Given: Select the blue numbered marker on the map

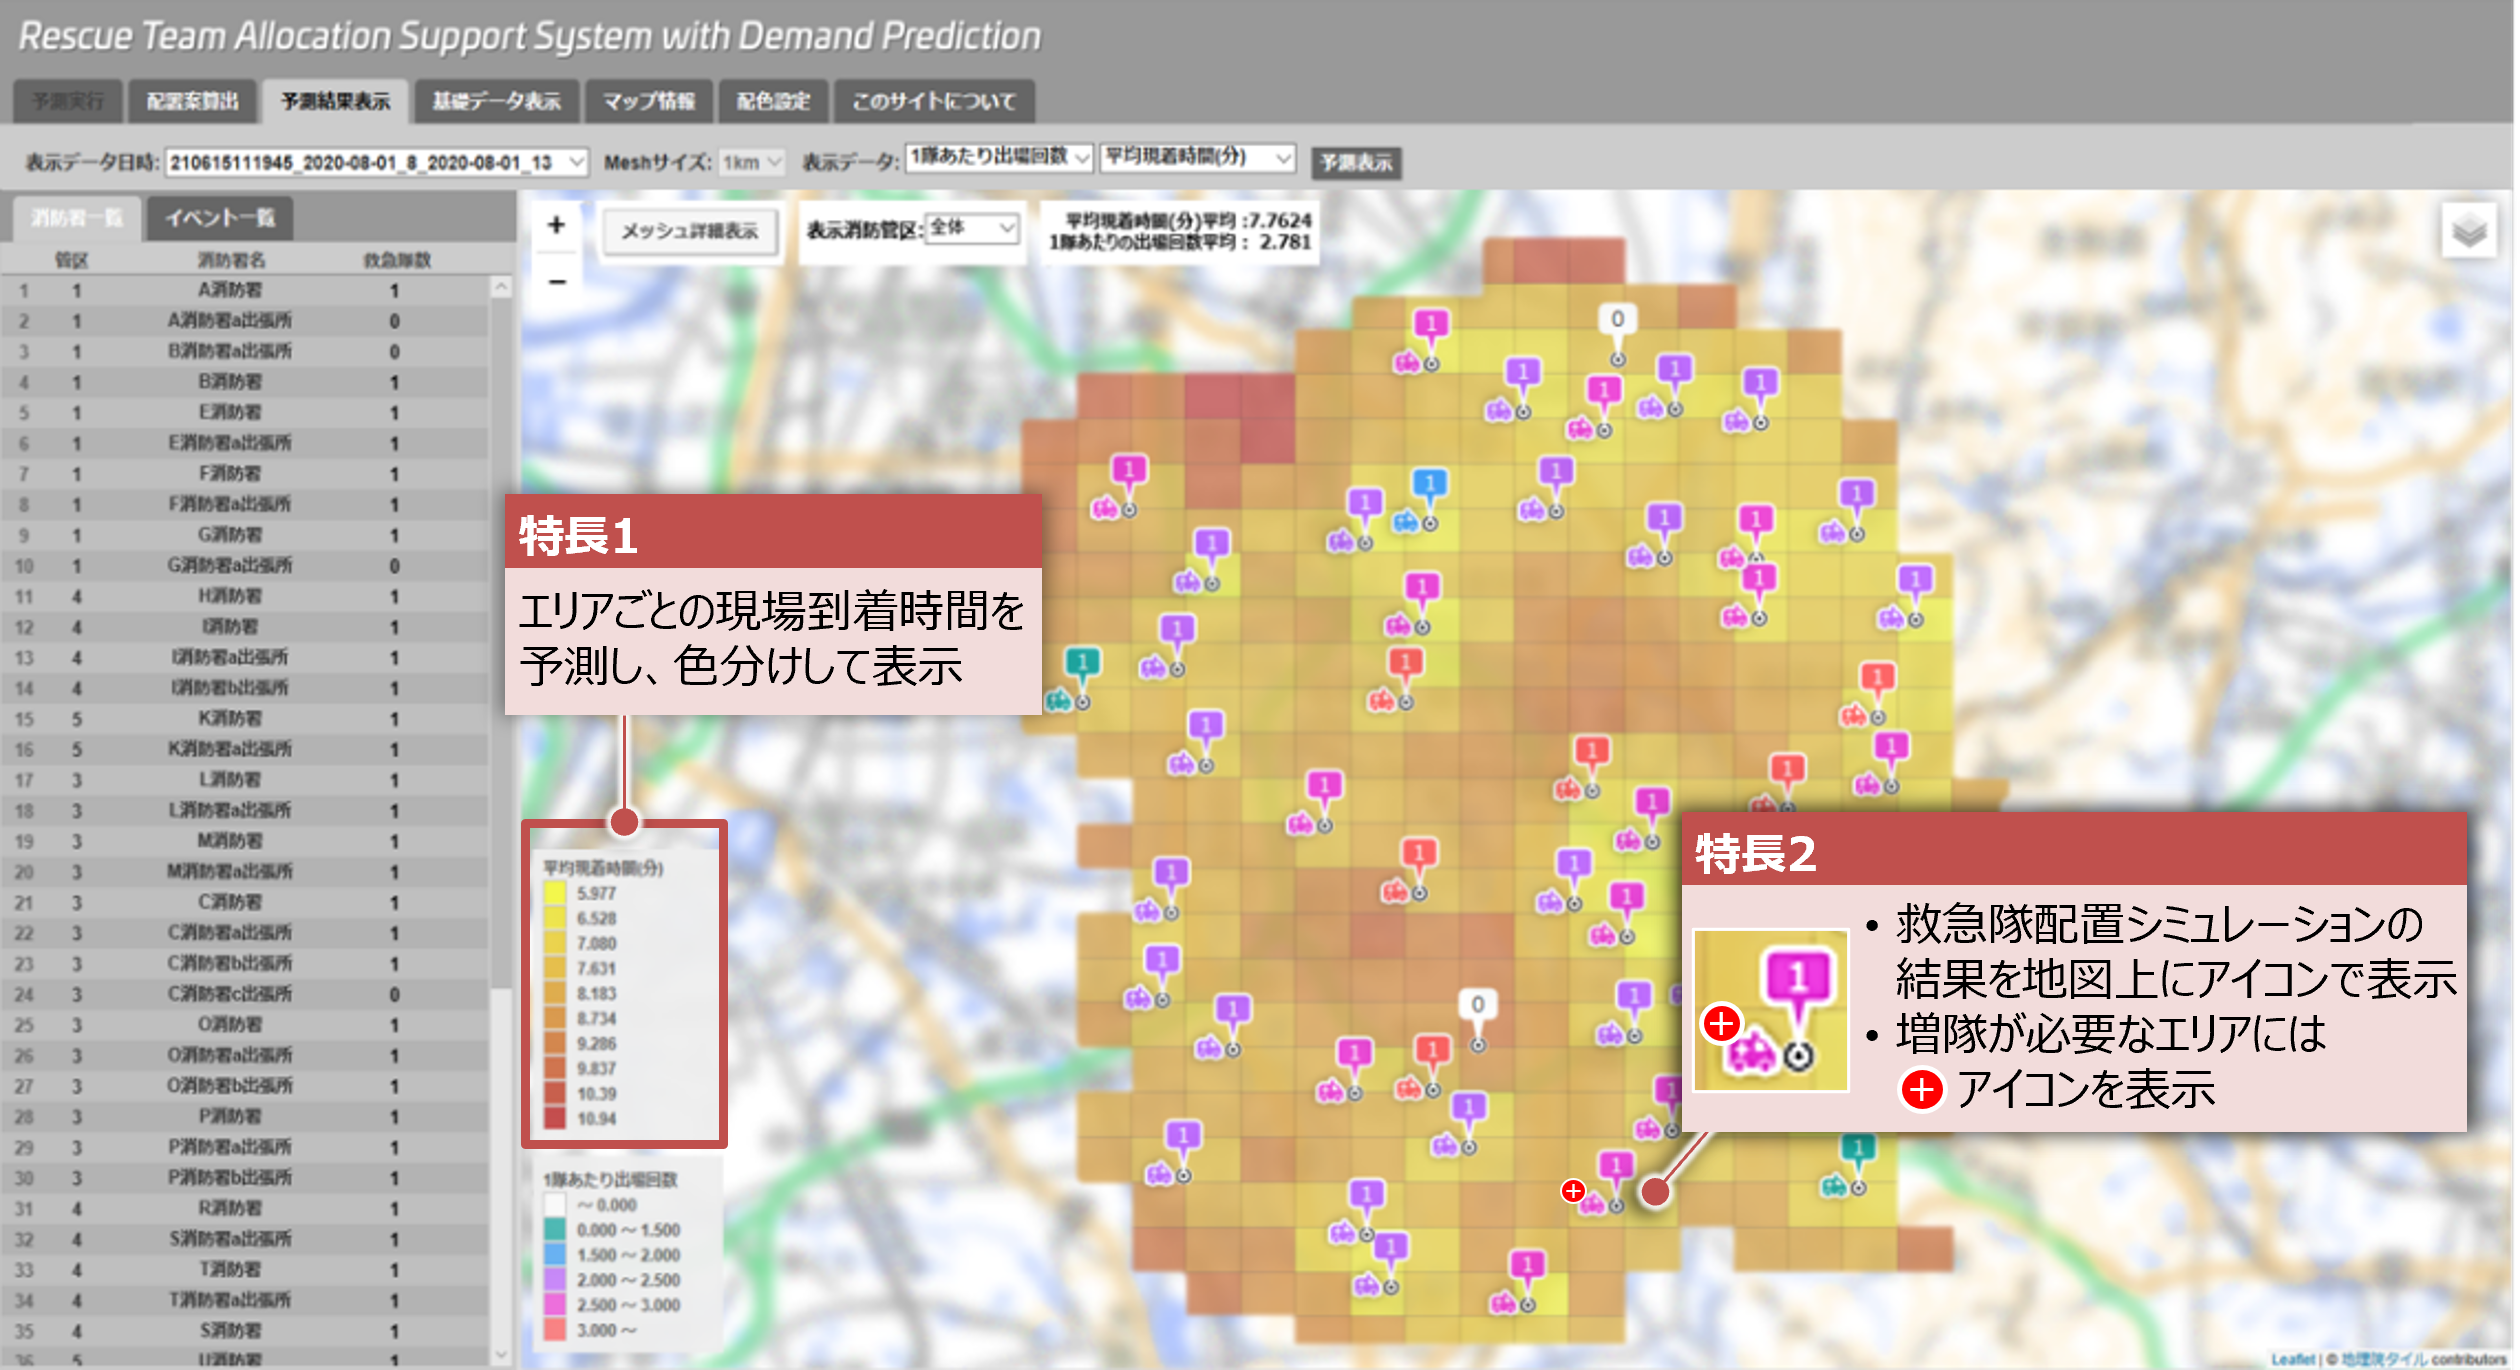Looking at the screenshot, I should pos(1429,484).
